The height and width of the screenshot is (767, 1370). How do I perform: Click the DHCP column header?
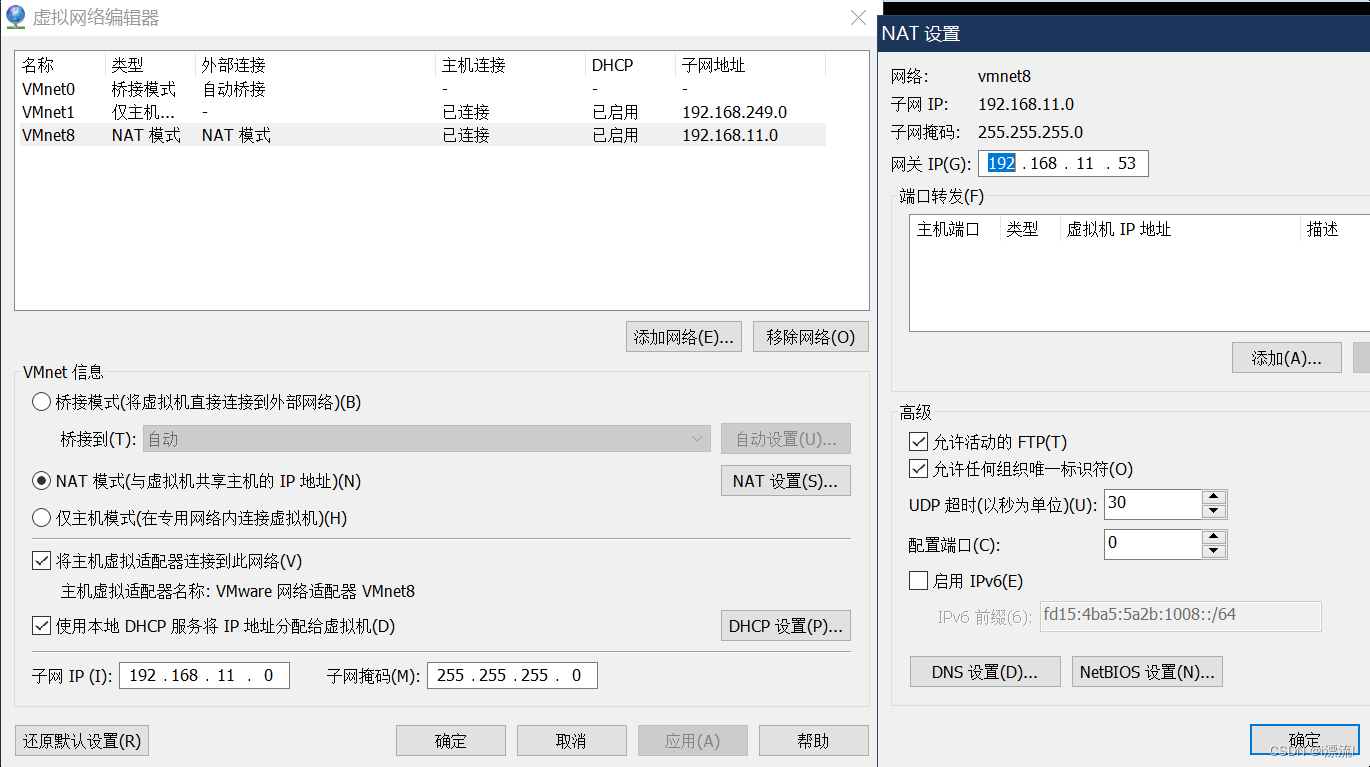click(630, 65)
